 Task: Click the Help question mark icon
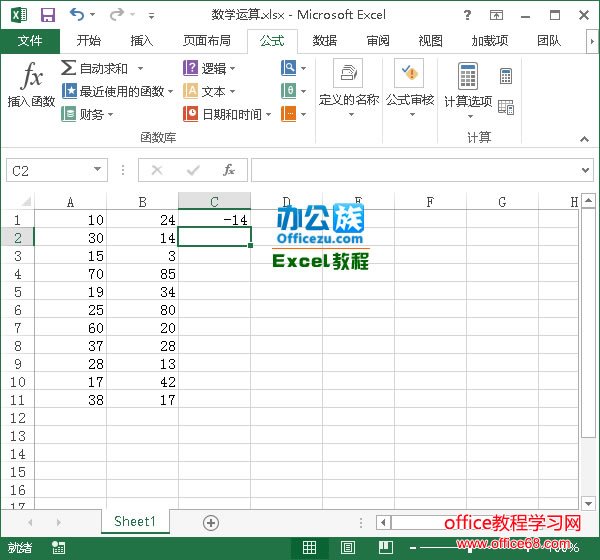[467, 15]
